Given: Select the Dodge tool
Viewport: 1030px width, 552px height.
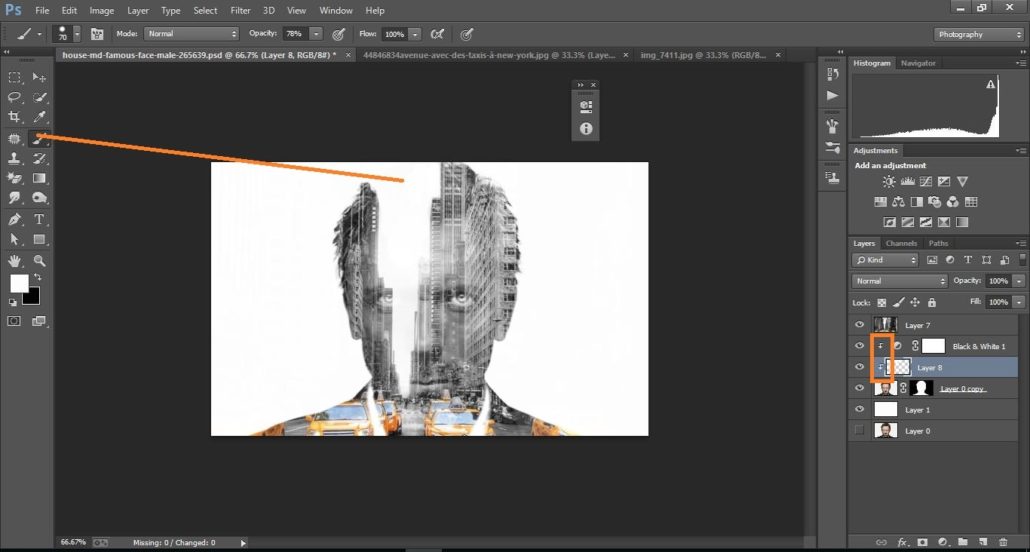Looking at the screenshot, I should point(39,198).
